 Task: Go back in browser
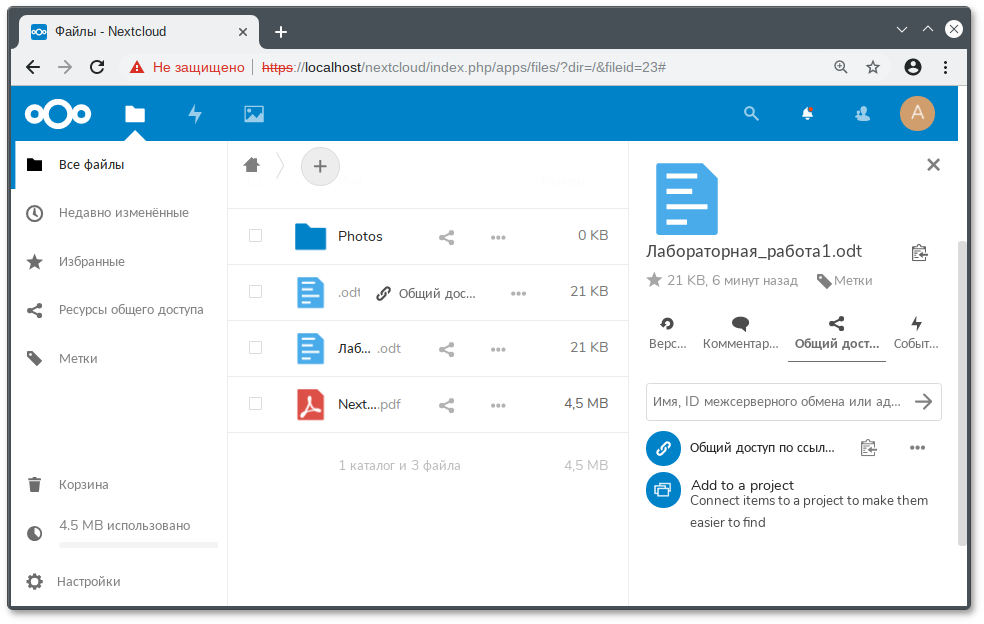point(33,67)
